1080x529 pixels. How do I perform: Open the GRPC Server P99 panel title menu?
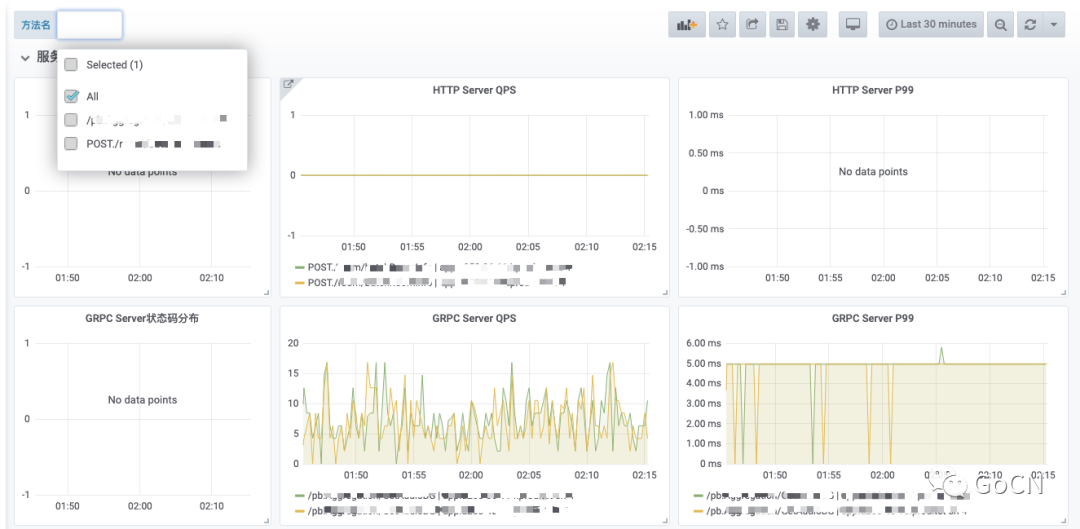point(872,318)
